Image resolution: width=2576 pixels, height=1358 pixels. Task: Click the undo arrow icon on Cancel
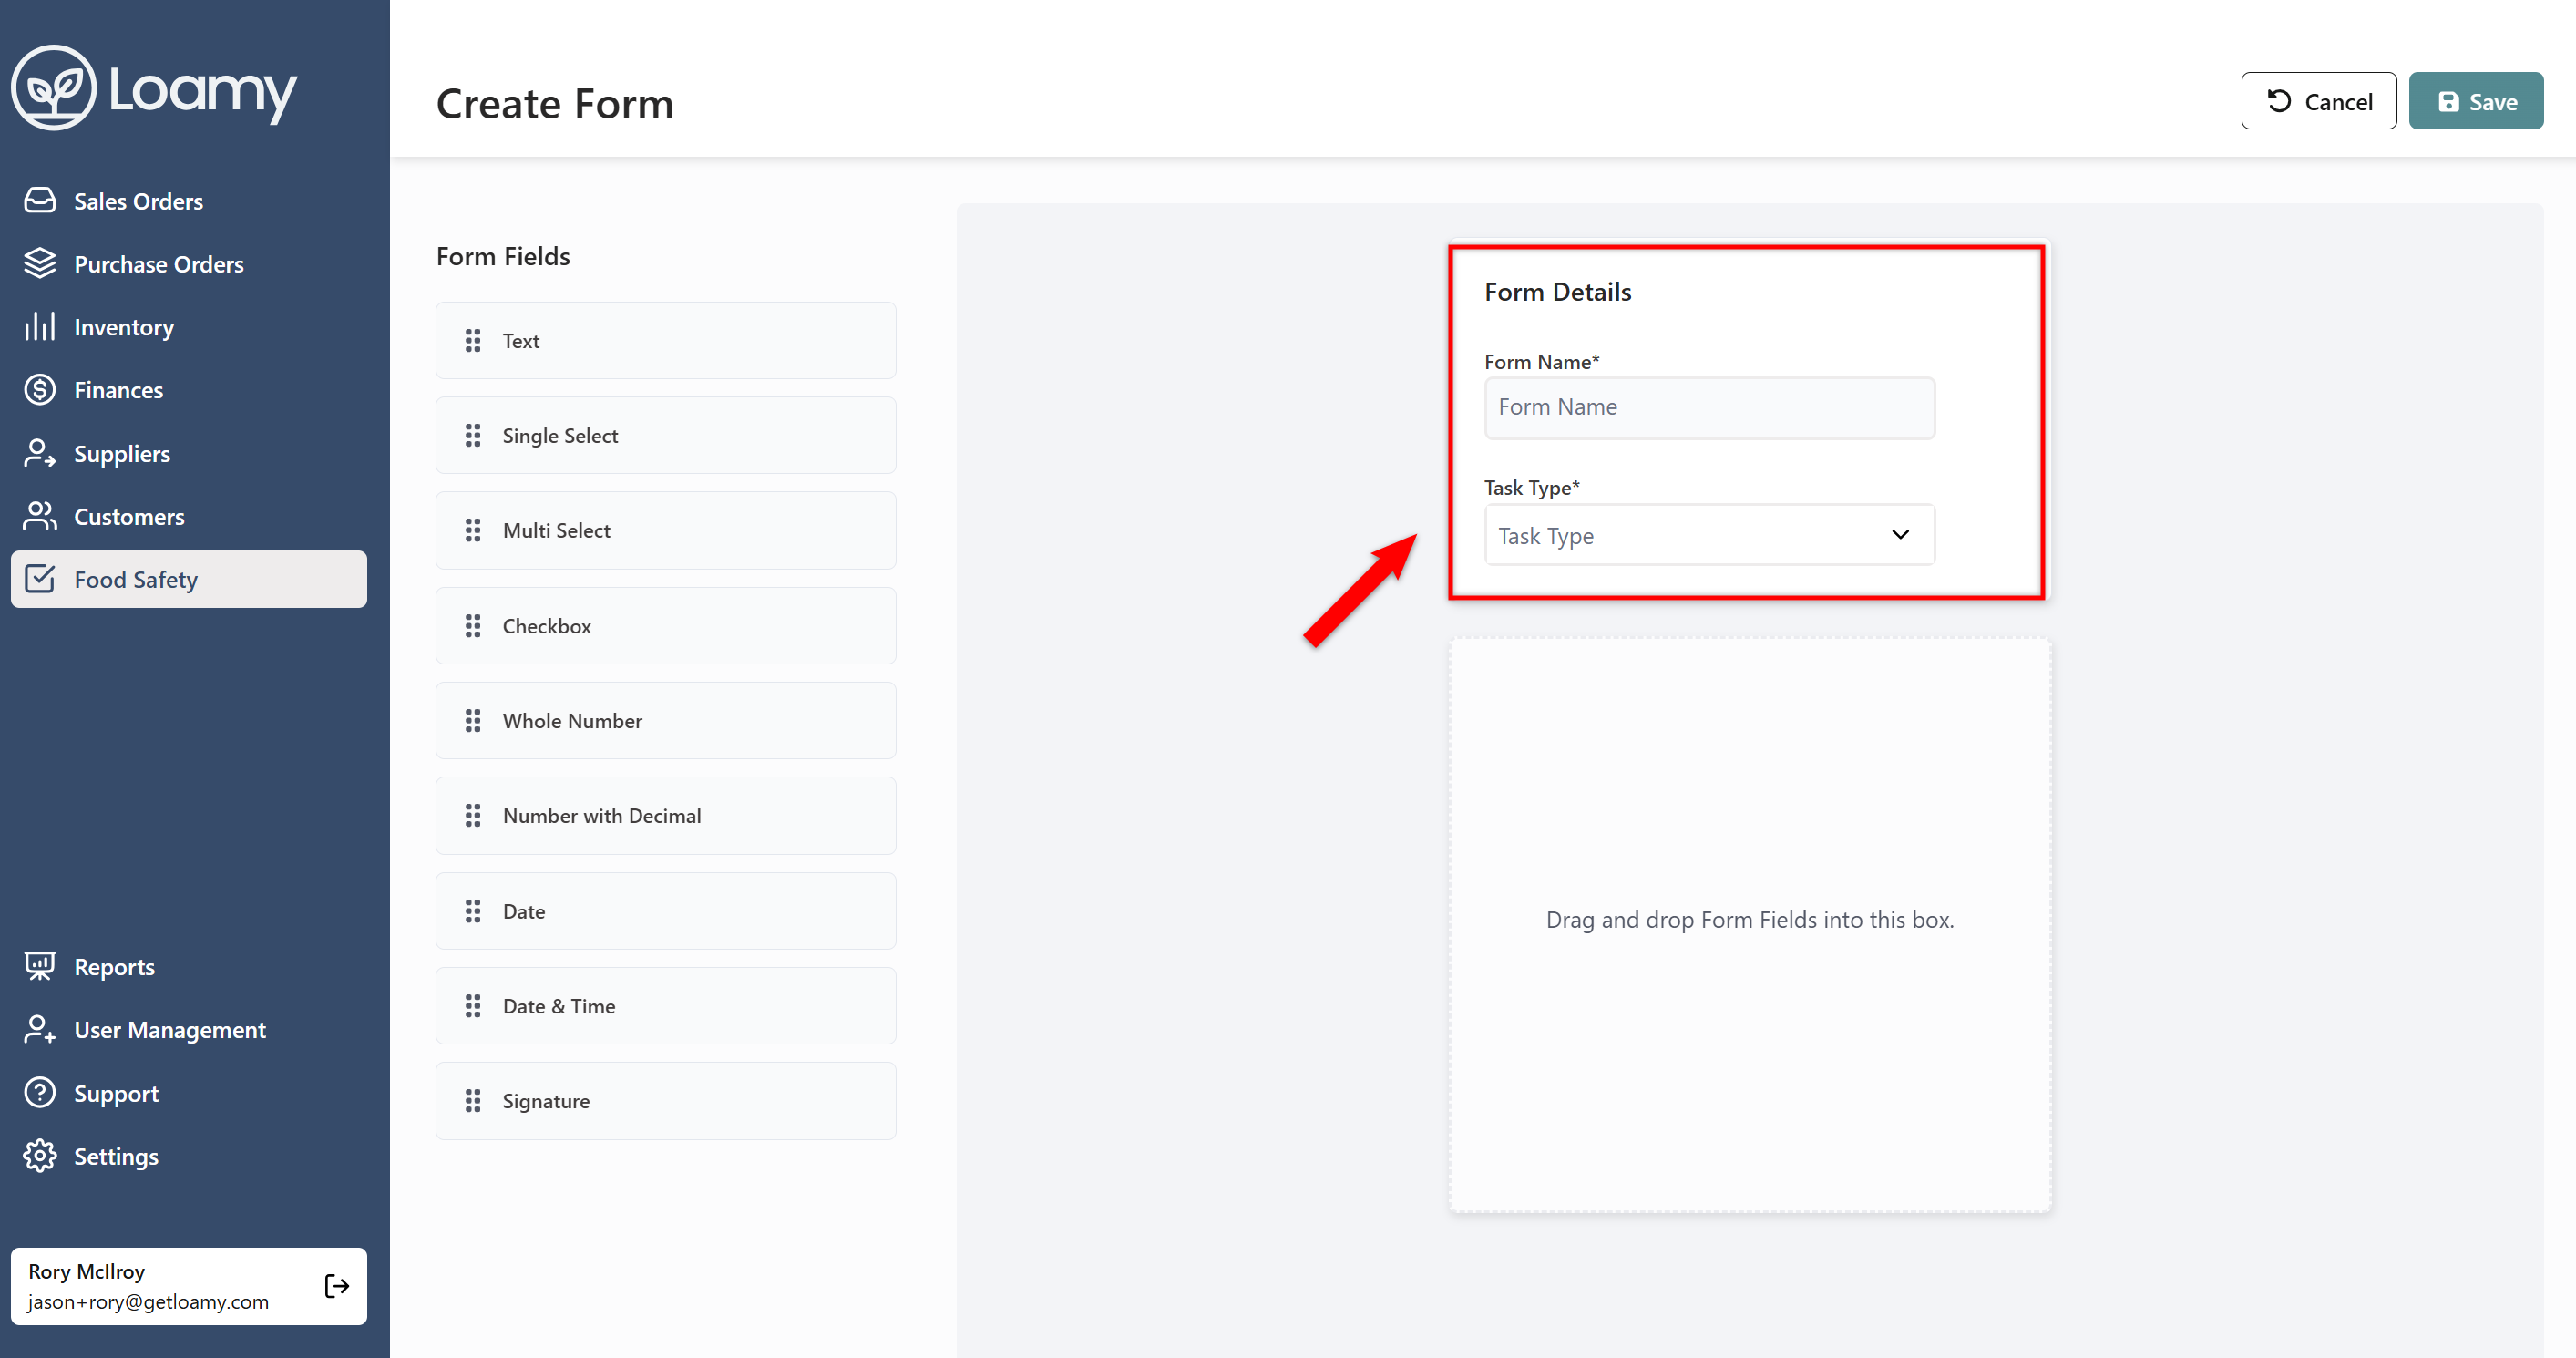click(x=2279, y=101)
